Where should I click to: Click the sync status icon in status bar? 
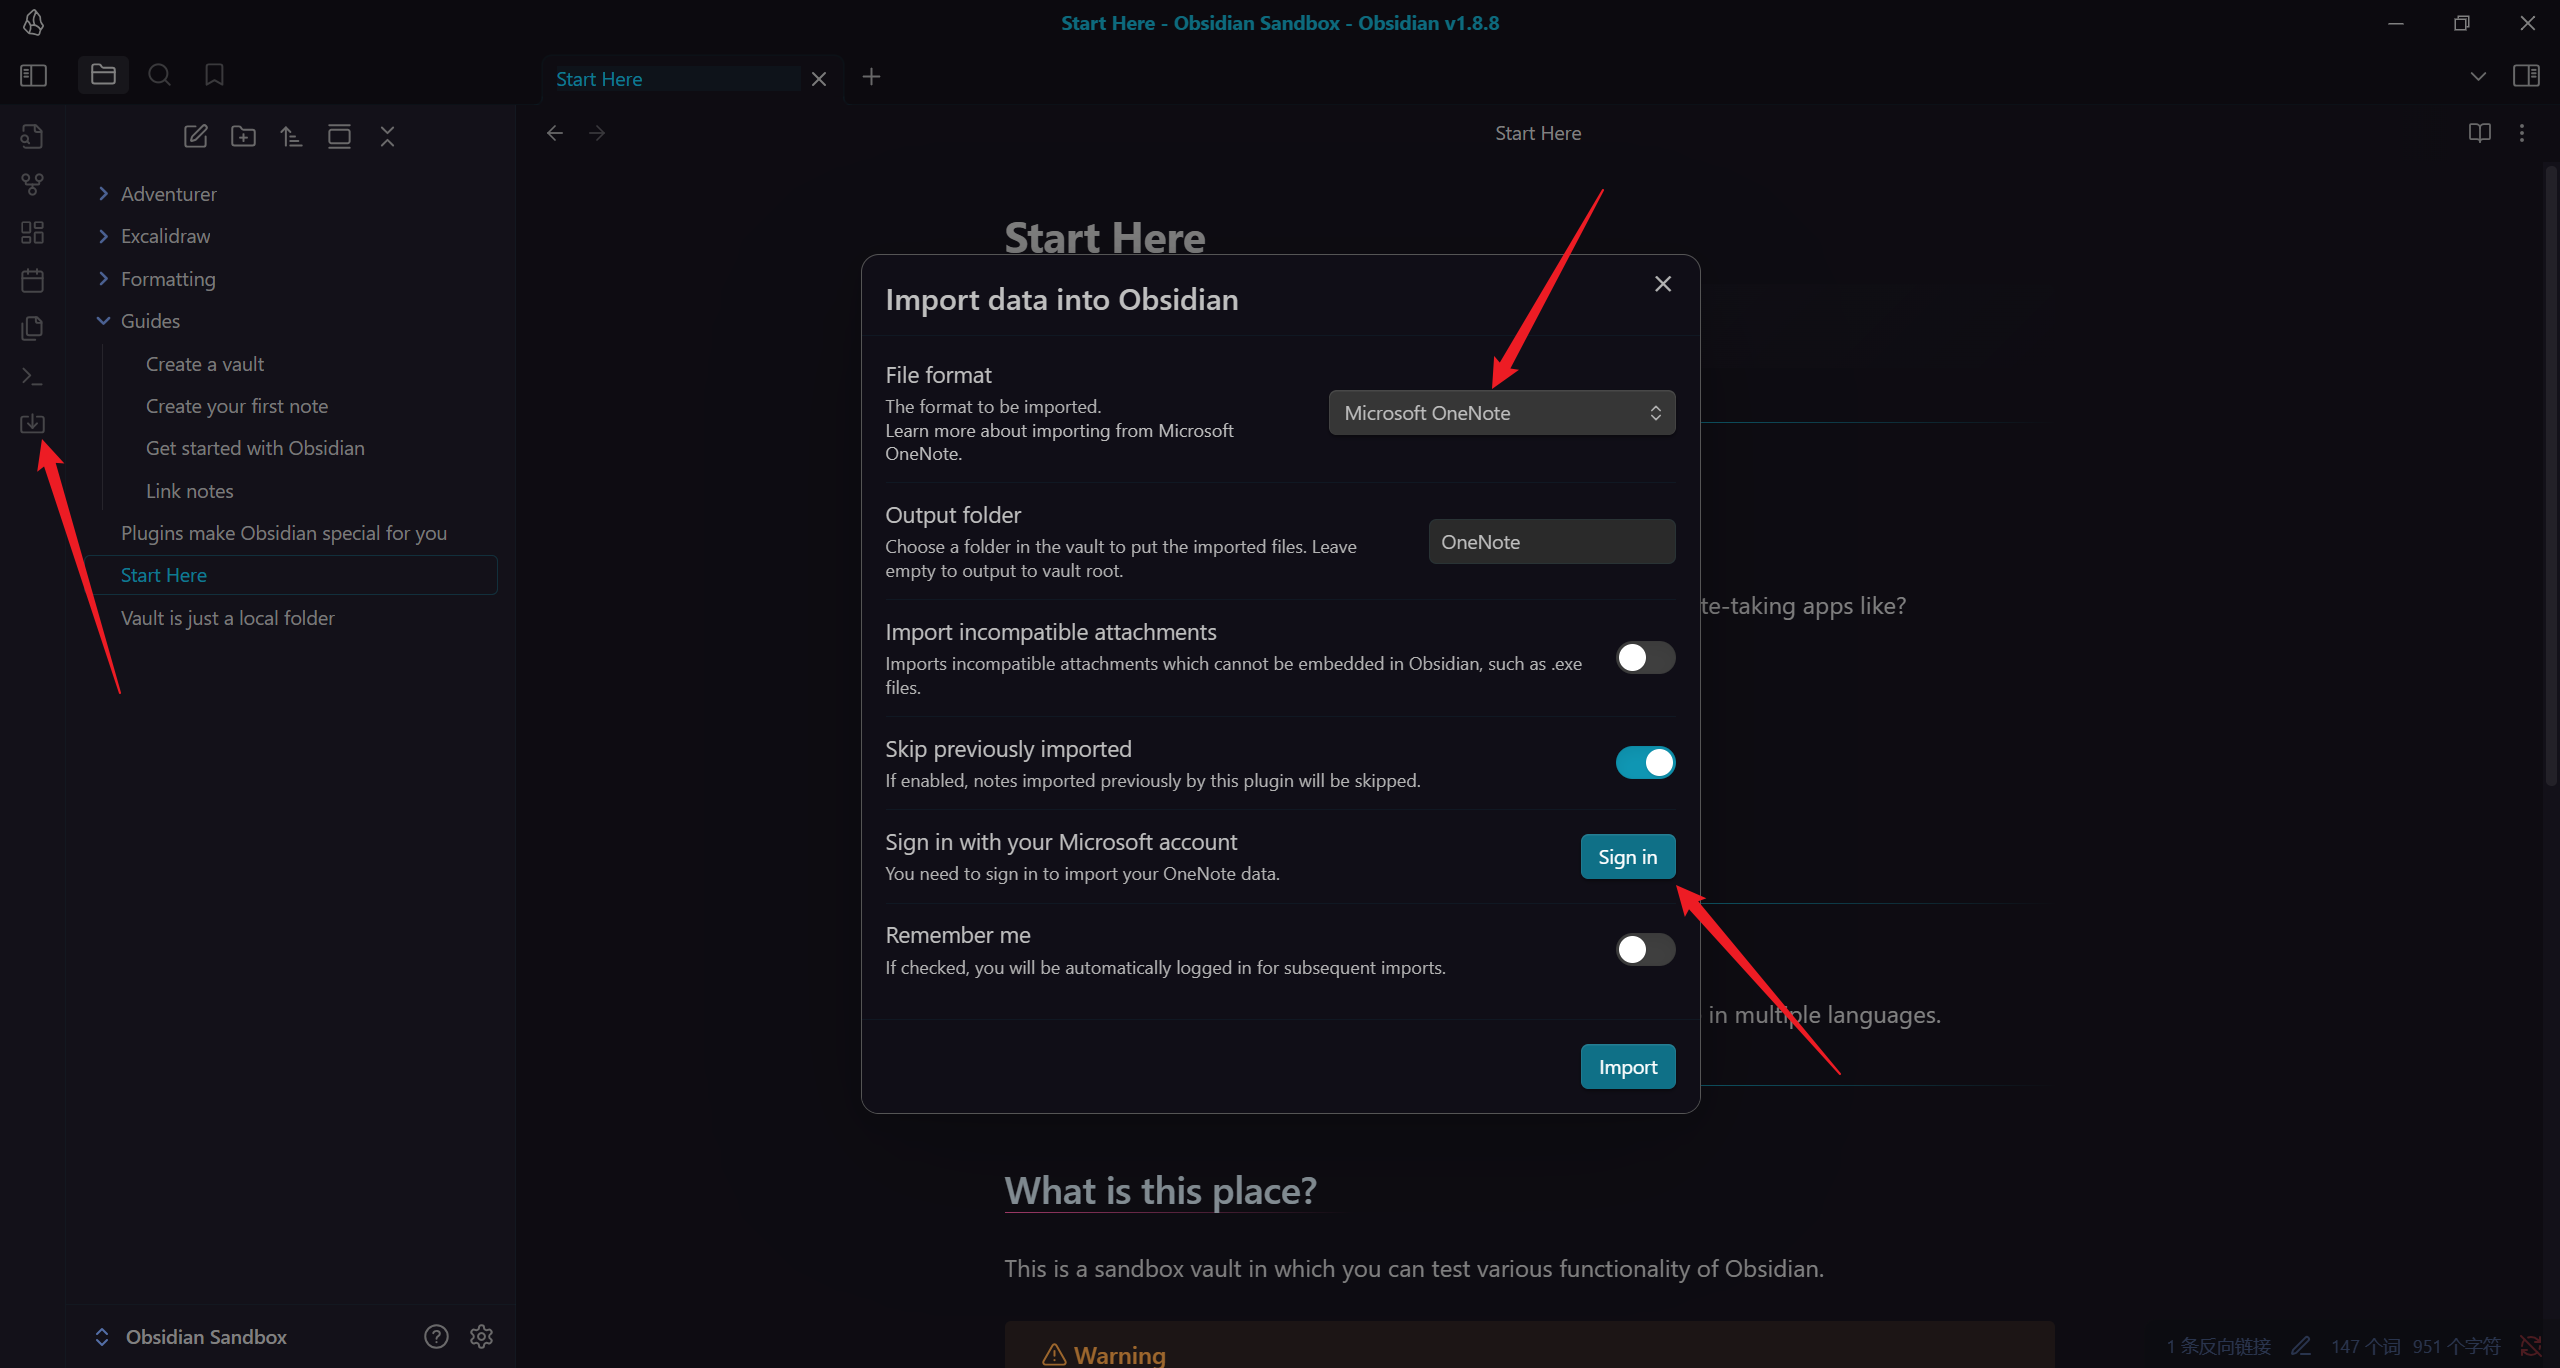(2530, 1346)
